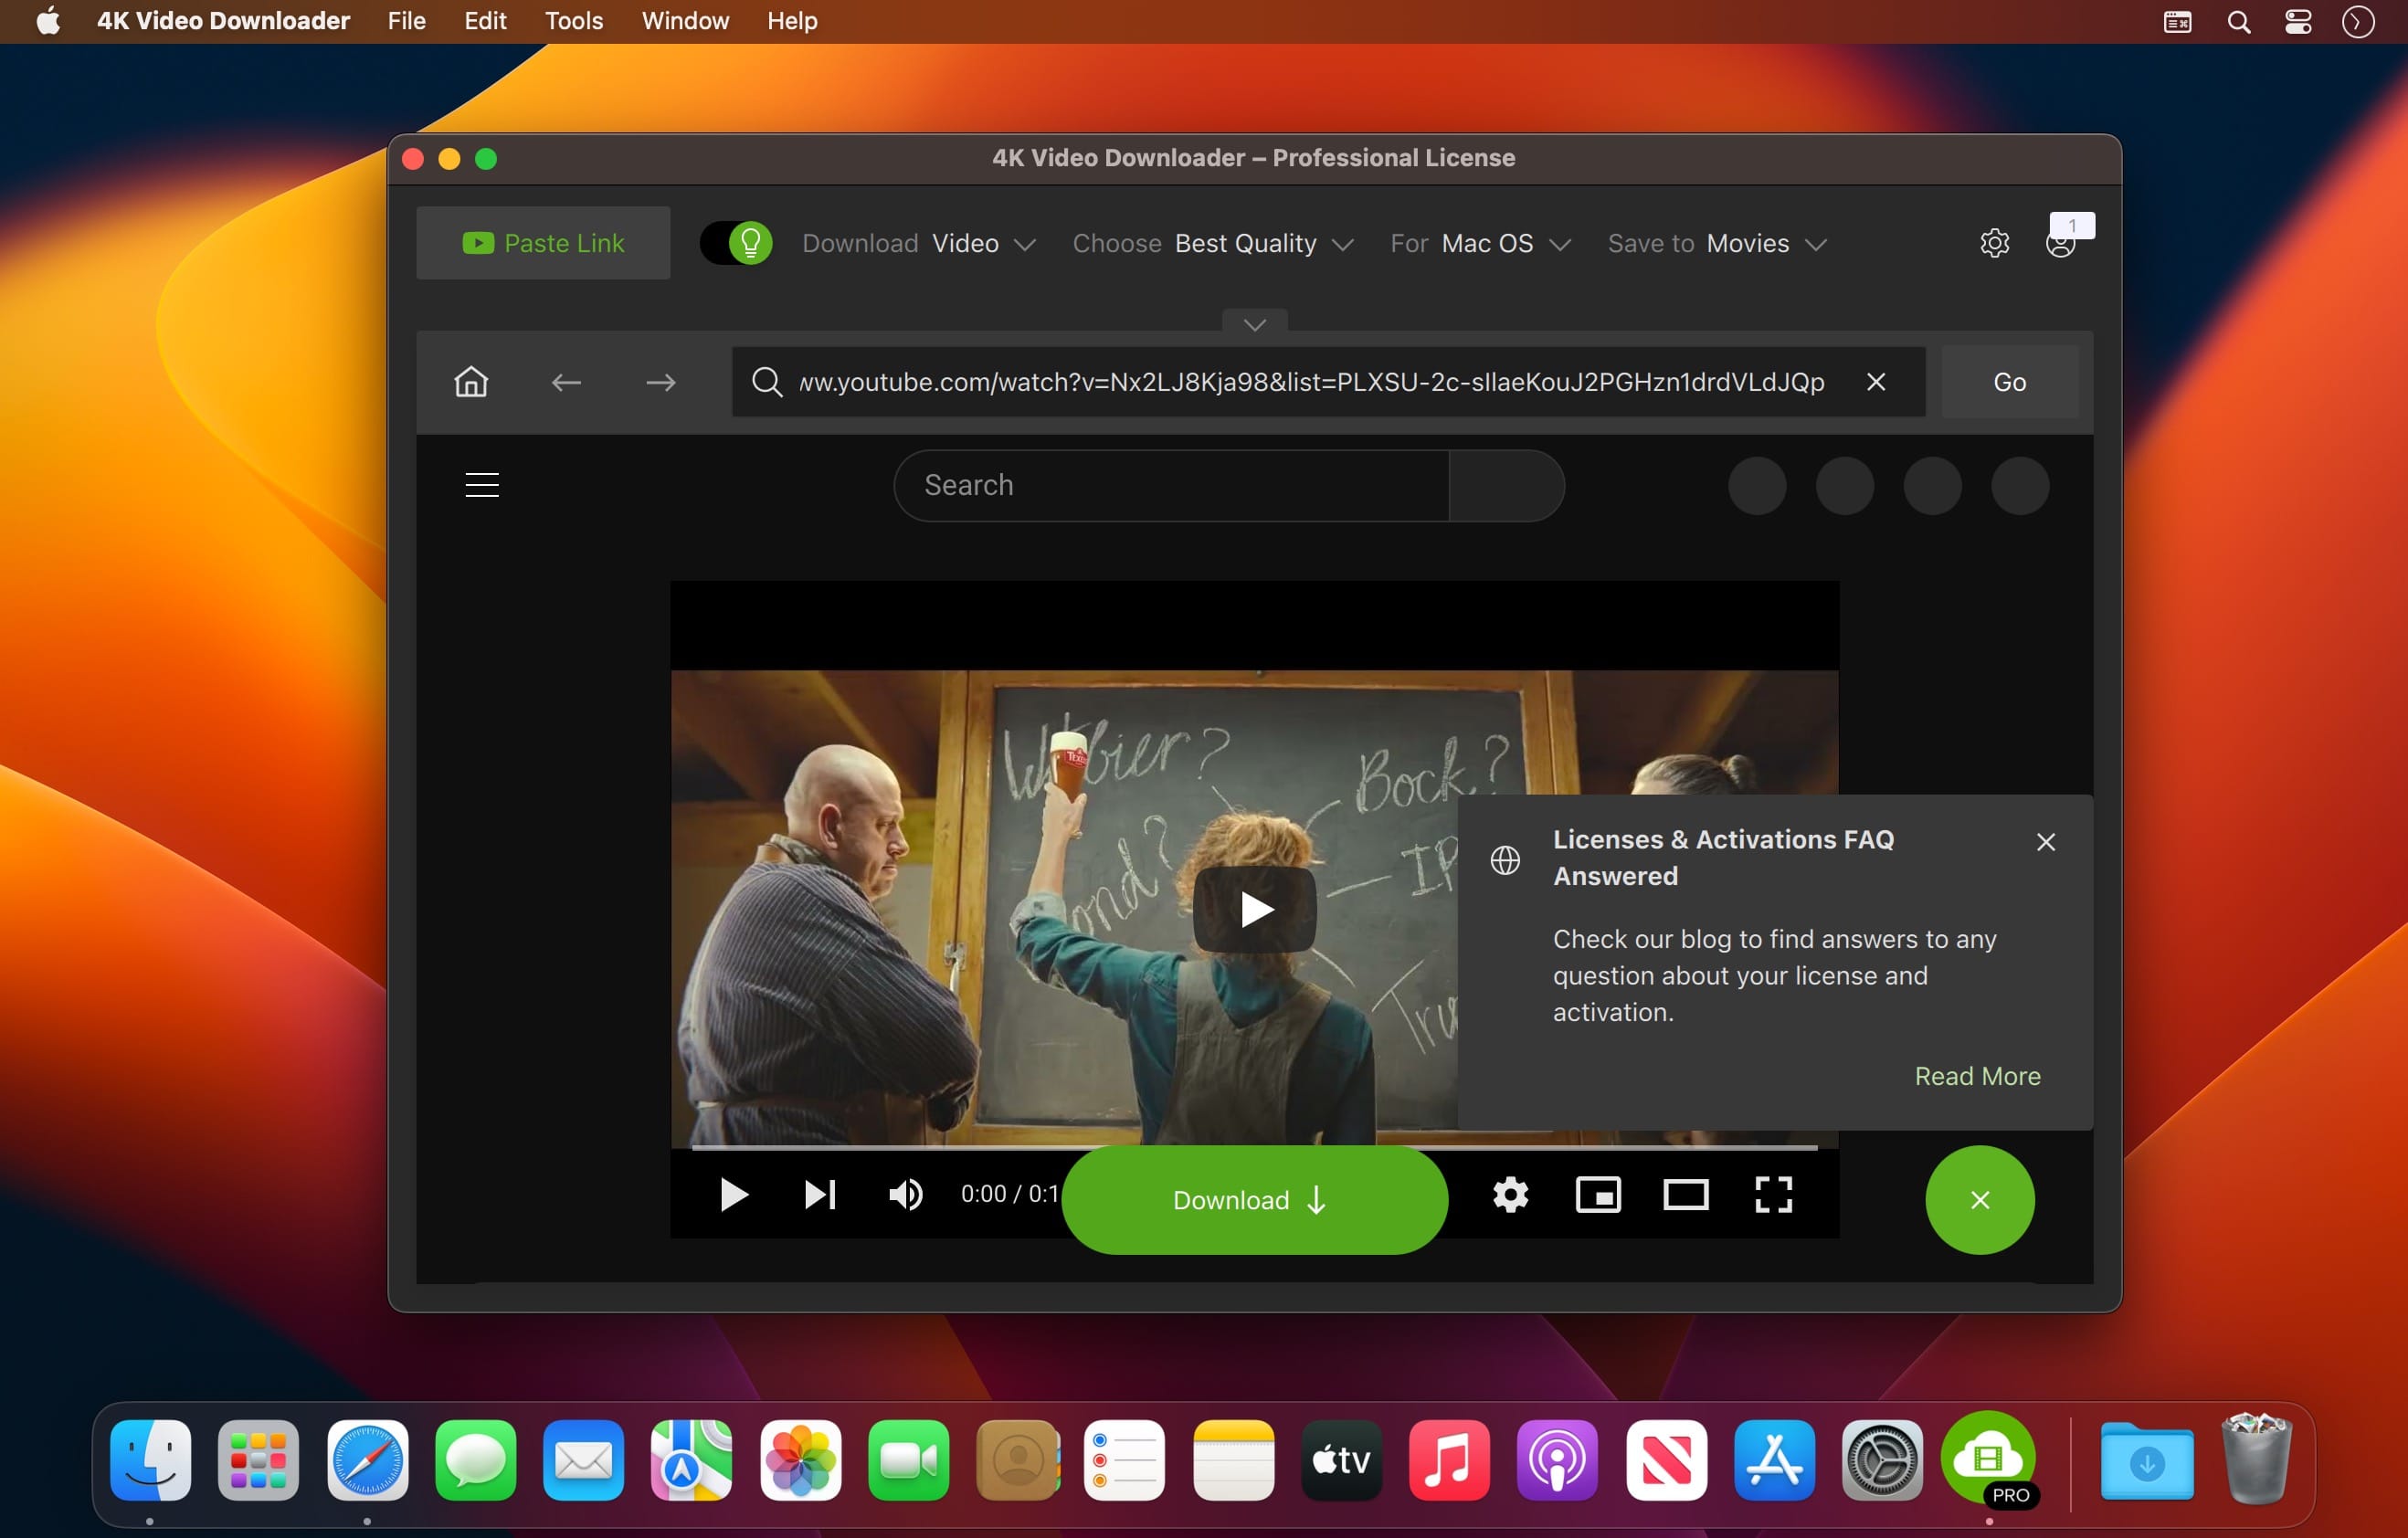Click the theater mode icon
The width and height of the screenshot is (2408, 1538).
tap(1685, 1197)
